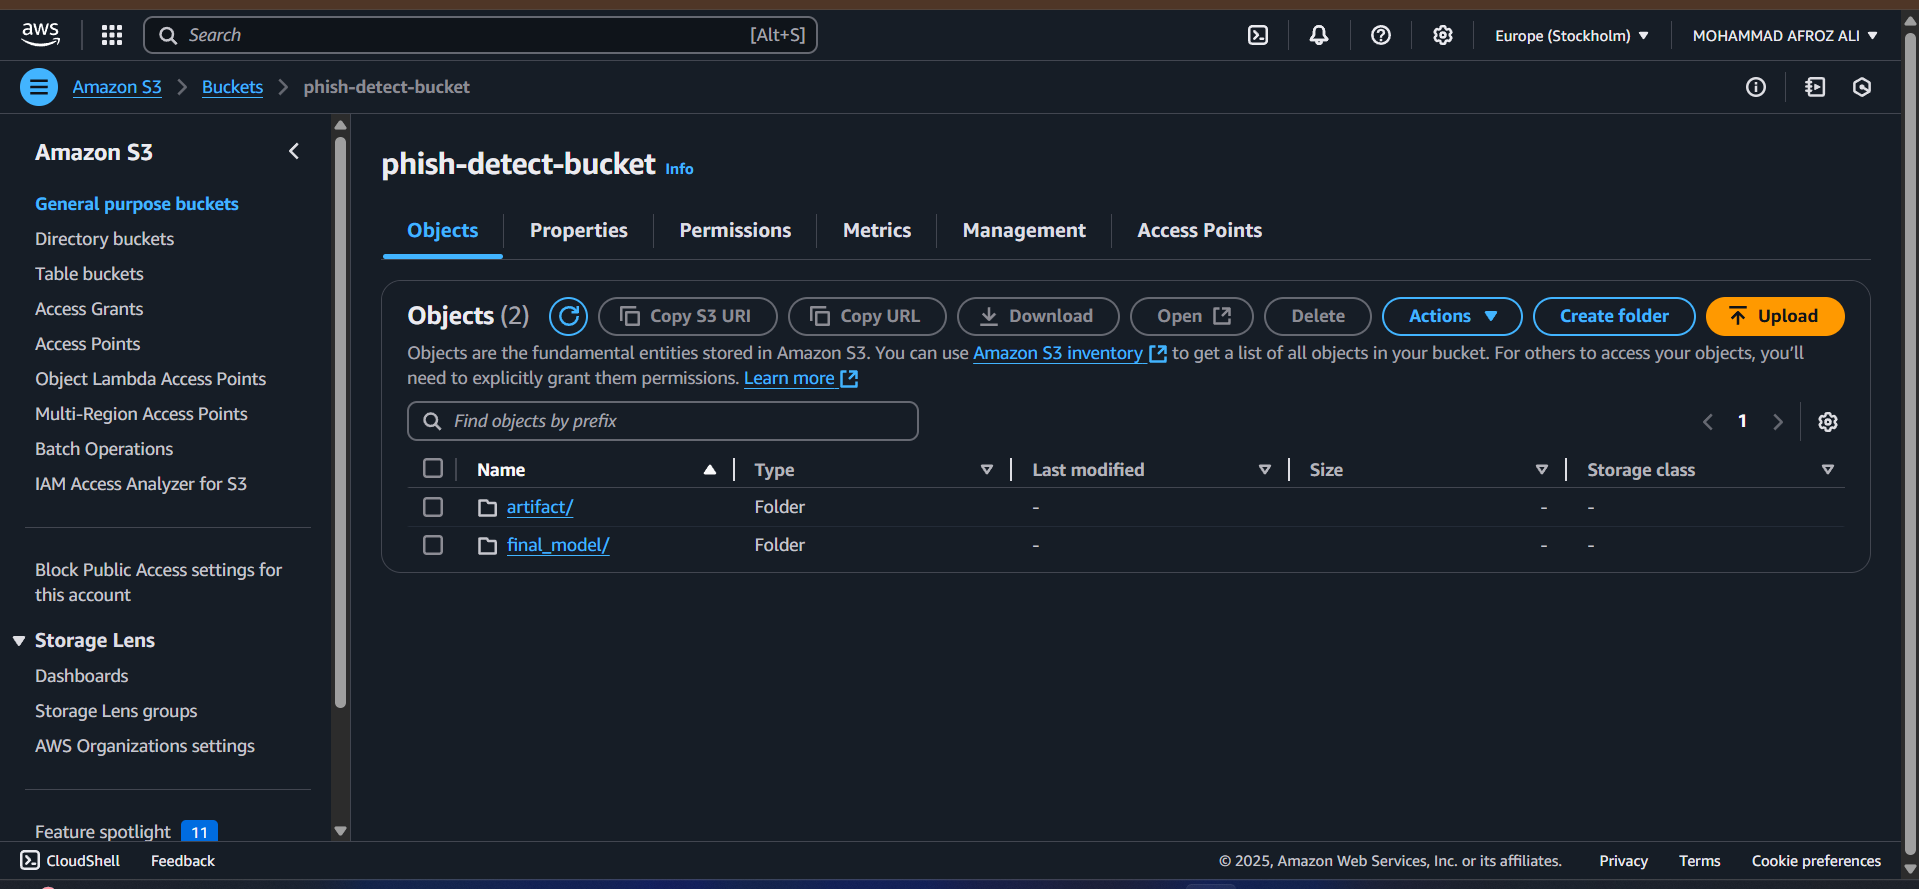The width and height of the screenshot is (1919, 889).
Task: Open the Actions dropdown
Action: click(1451, 316)
